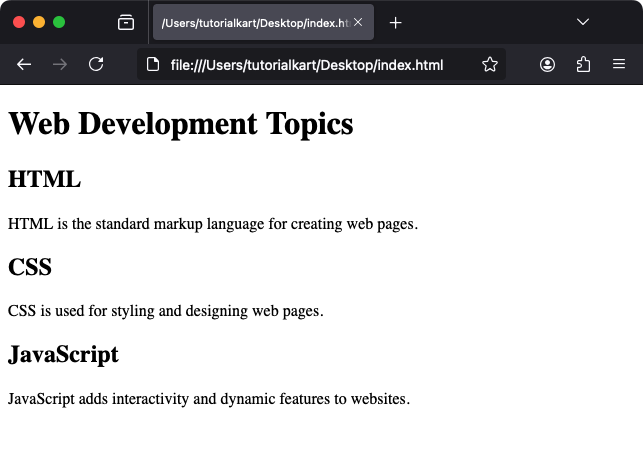Reload the current page
Image resolution: width=643 pixels, height=463 pixels.
pos(96,64)
